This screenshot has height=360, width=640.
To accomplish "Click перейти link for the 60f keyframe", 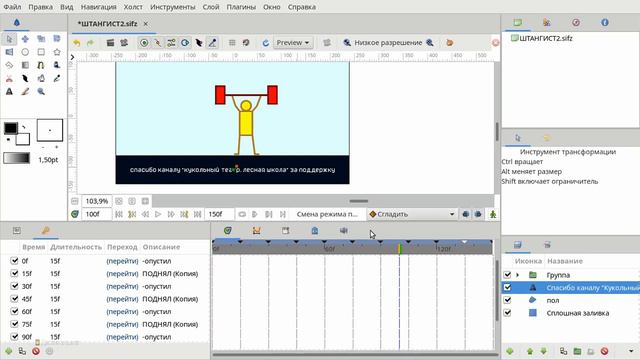I will pyautogui.click(x=122, y=311).
